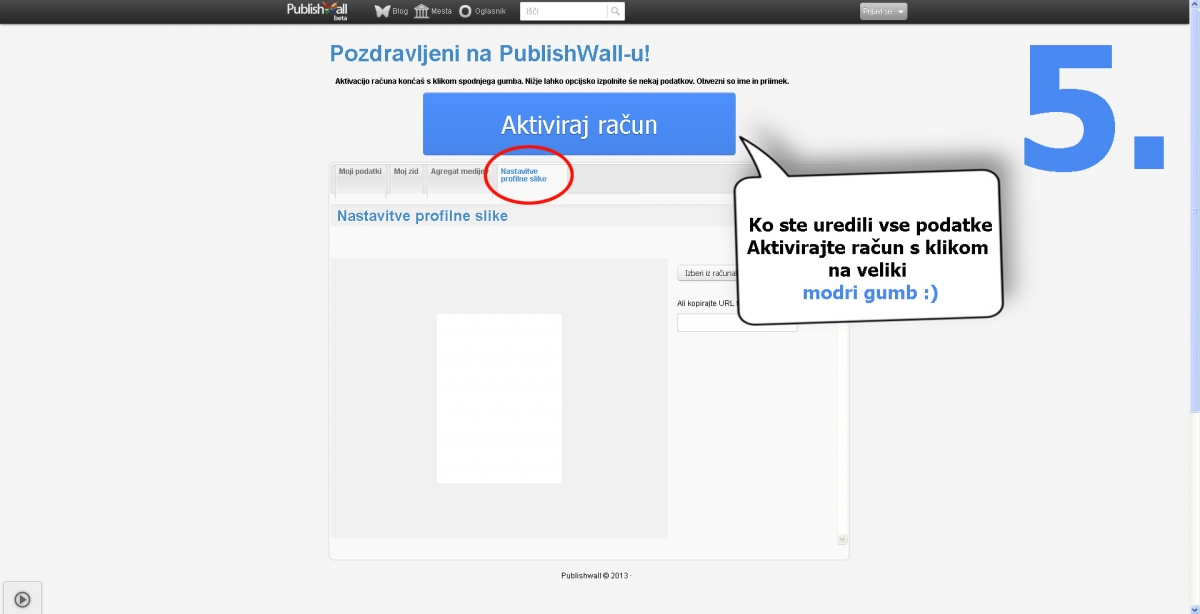Image resolution: width=1200 pixels, height=614 pixels.
Task: Click the magnifying glass search icon
Action: [x=616, y=12]
